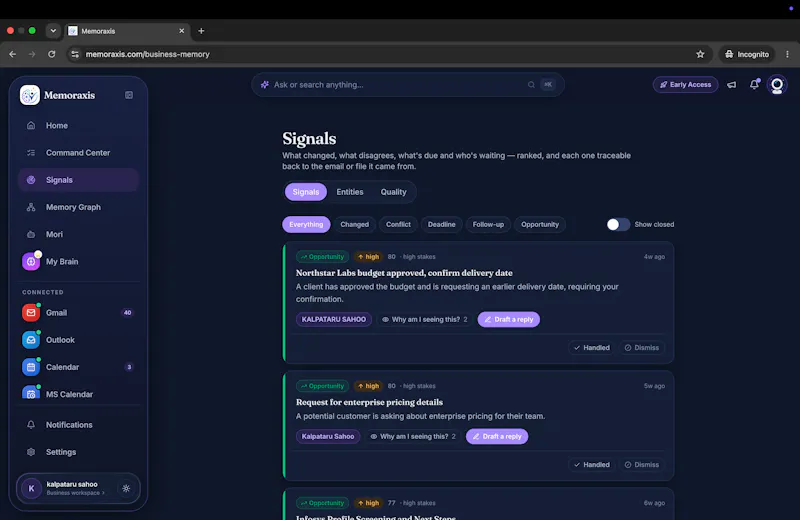Click Why am I seeing this on Northstar card

(x=425, y=319)
